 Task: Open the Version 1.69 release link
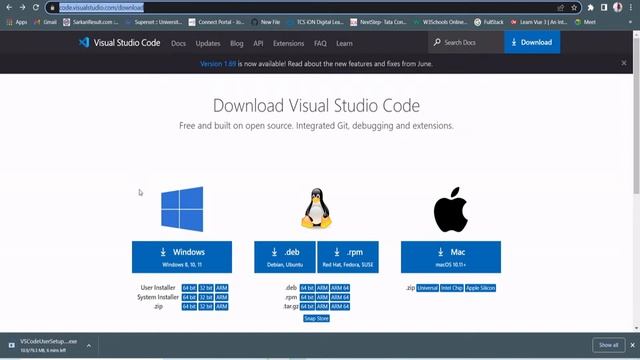pos(218,64)
